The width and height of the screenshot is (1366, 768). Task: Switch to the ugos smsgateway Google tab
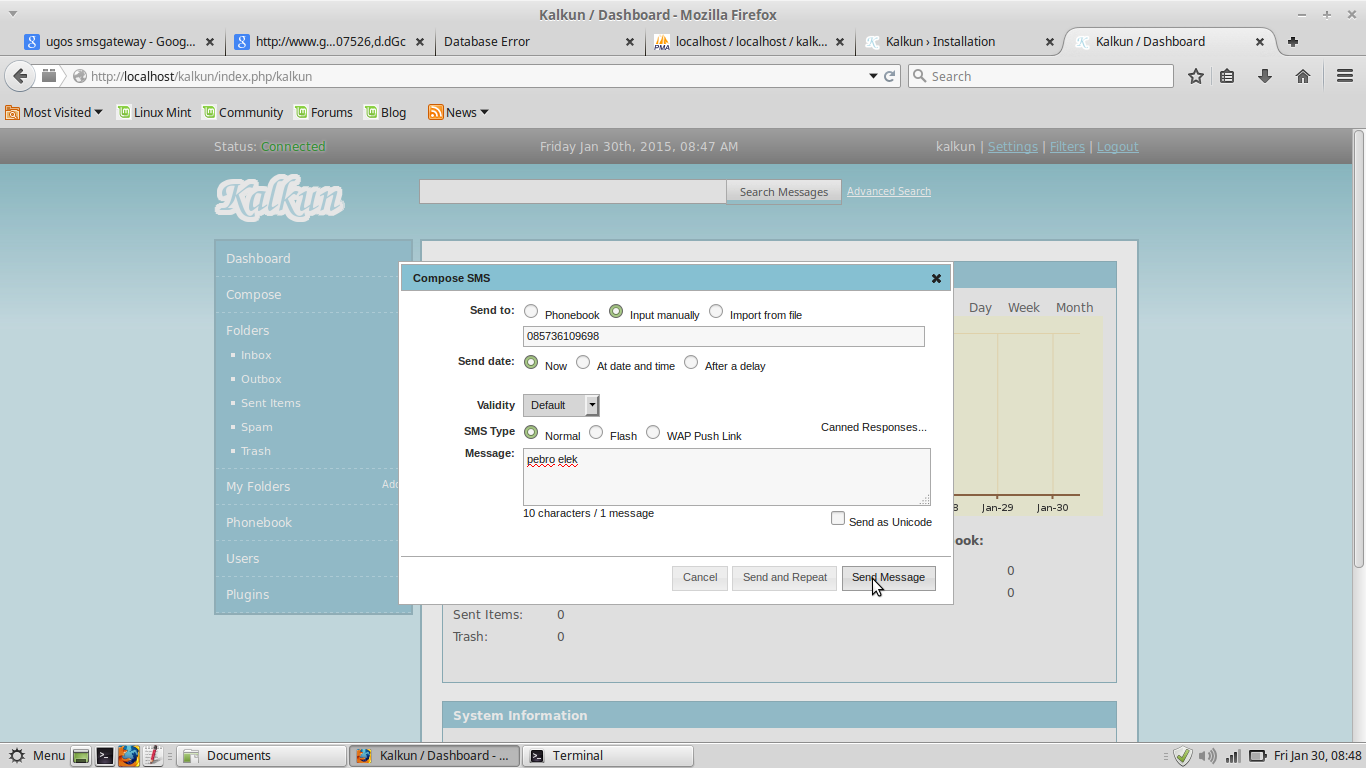coord(120,42)
